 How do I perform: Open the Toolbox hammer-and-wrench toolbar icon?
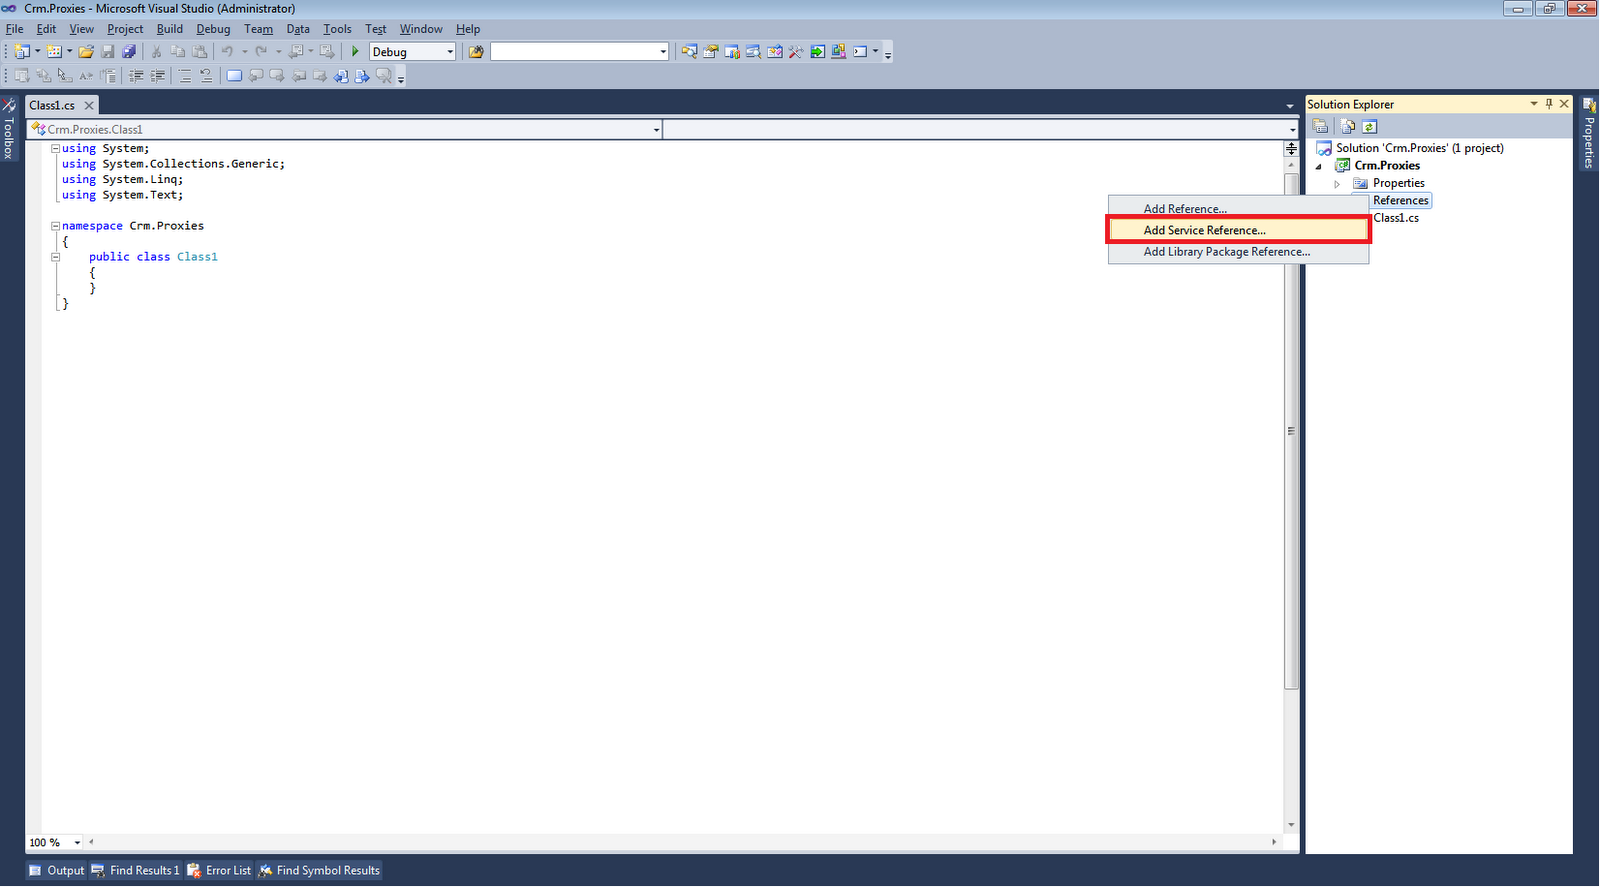796,52
